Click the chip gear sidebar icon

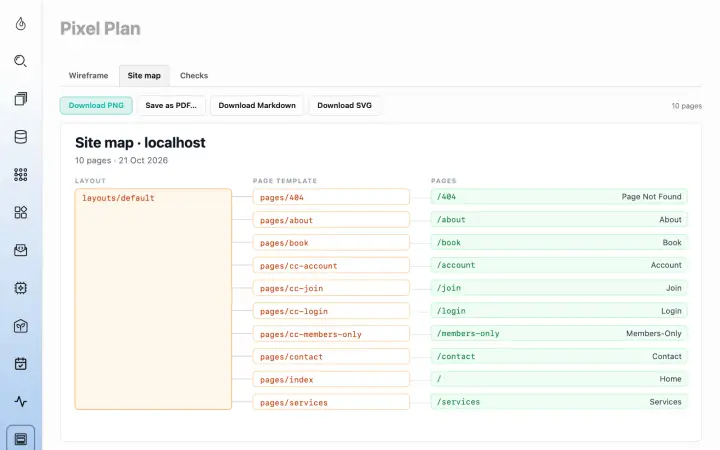[x=21, y=288]
